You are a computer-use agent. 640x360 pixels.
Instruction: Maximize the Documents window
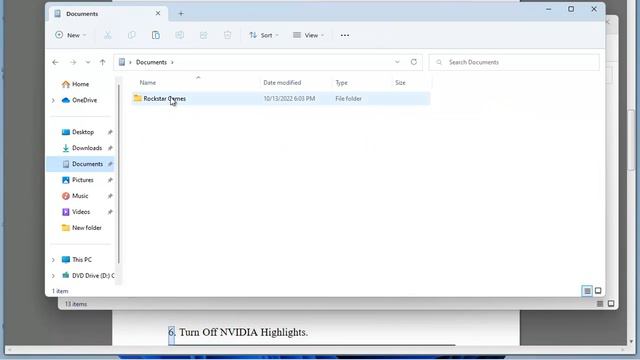(x=571, y=9)
